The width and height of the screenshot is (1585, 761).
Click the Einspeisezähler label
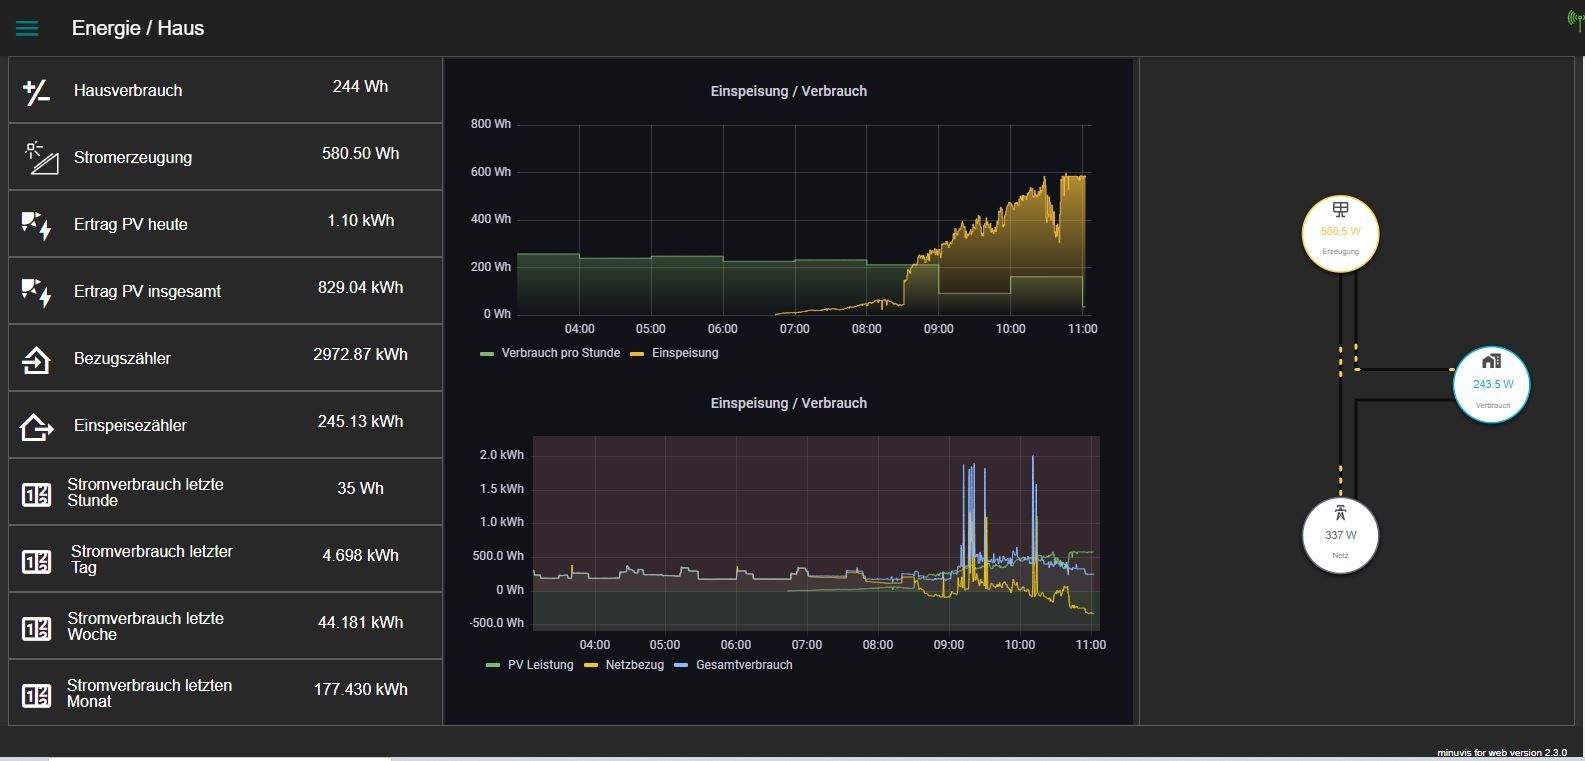click(x=130, y=425)
